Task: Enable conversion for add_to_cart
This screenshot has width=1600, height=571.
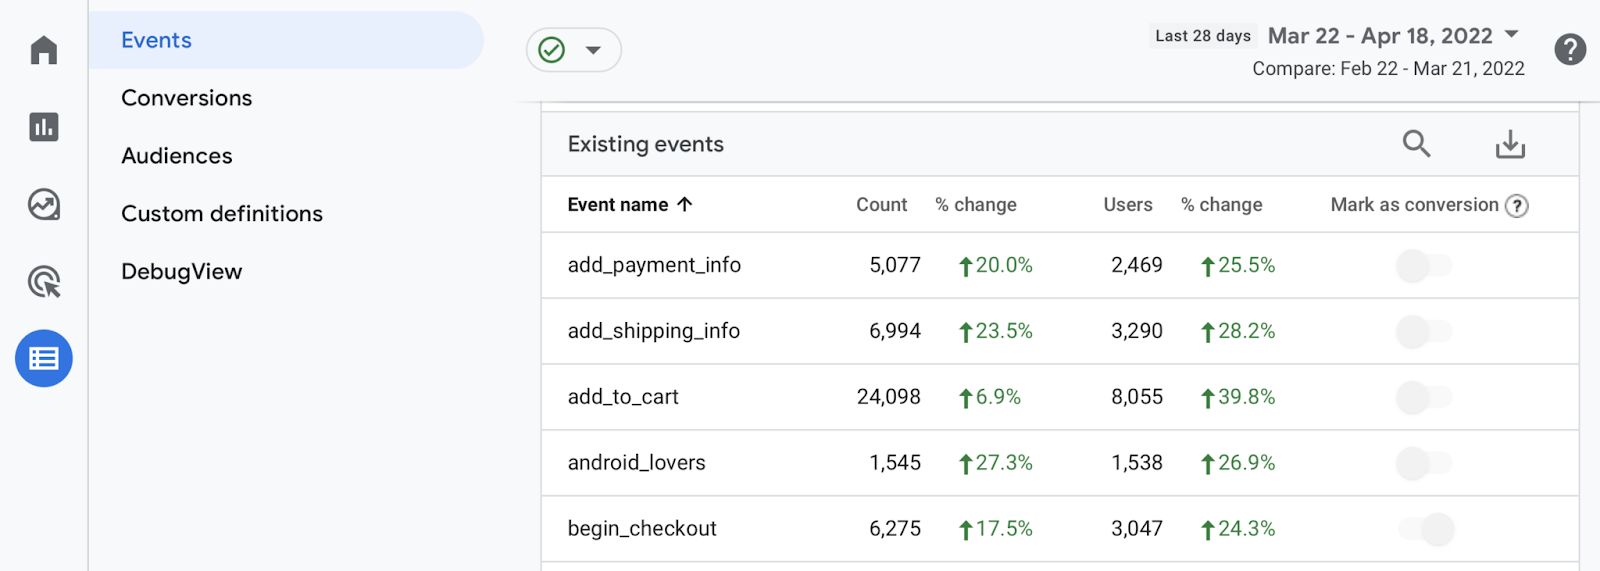Action: point(1424,397)
